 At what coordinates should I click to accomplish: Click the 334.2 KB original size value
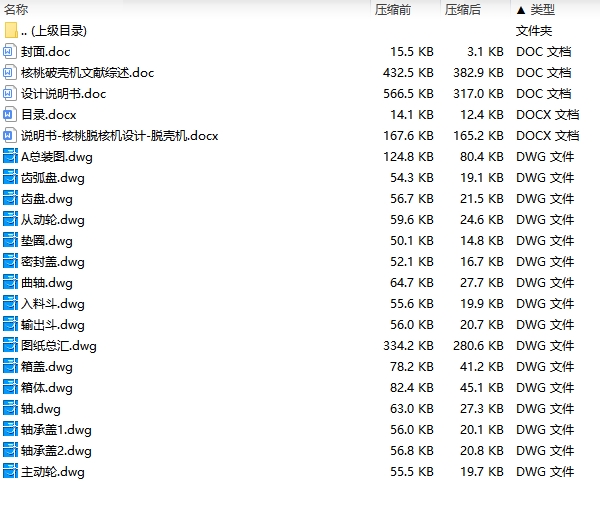(408, 346)
